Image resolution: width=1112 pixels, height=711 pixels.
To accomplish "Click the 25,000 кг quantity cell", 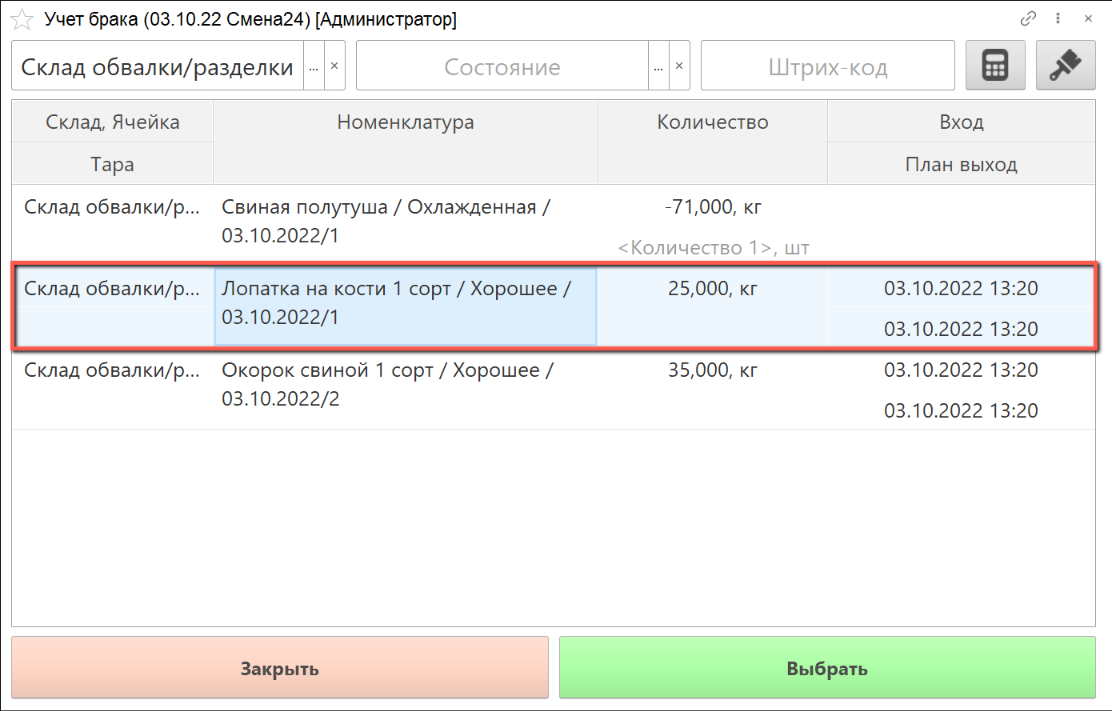I will point(712,289).
